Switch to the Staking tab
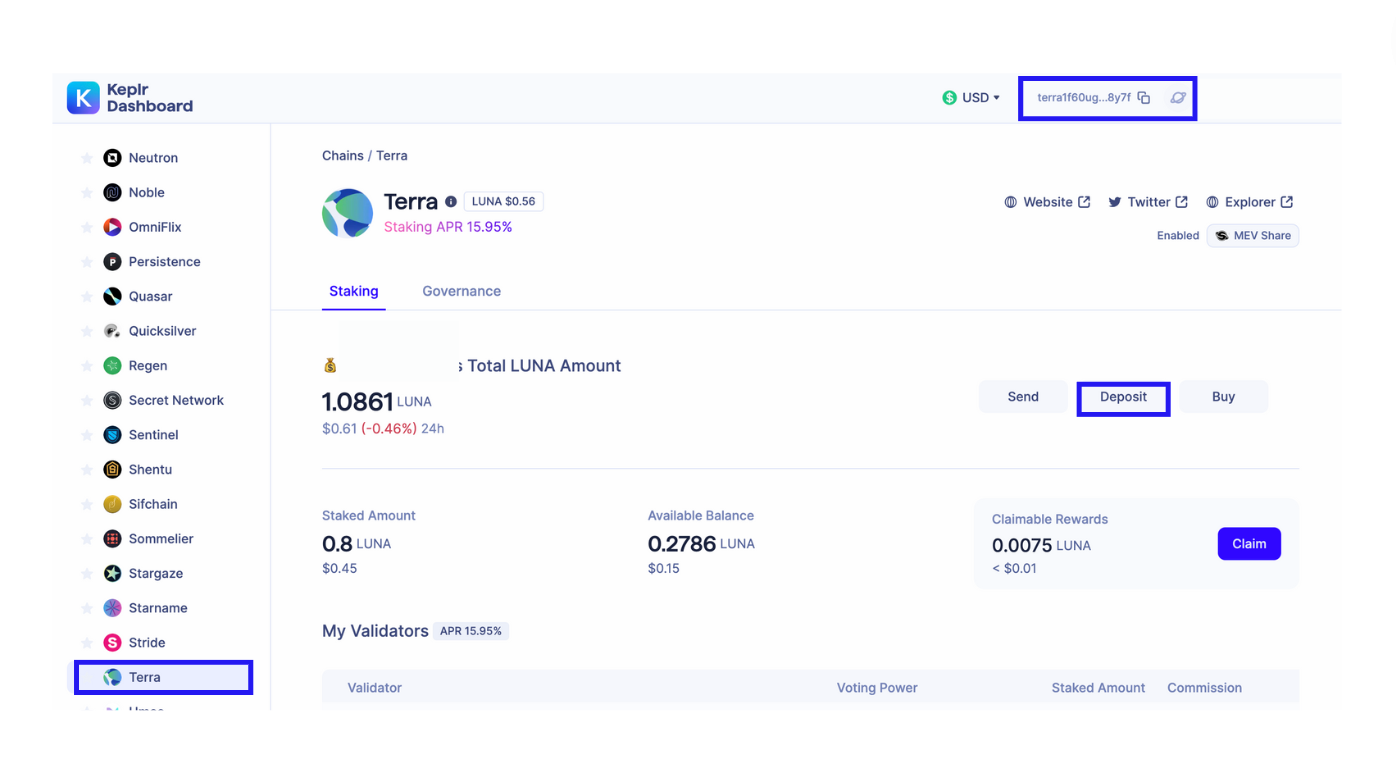Viewport: 1396px width, 782px height. pyautogui.click(x=354, y=291)
